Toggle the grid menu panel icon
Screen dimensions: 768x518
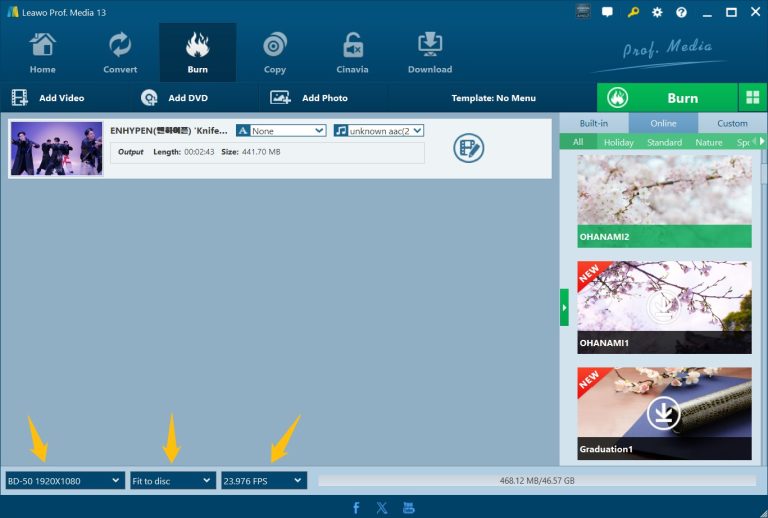pos(752,98)
